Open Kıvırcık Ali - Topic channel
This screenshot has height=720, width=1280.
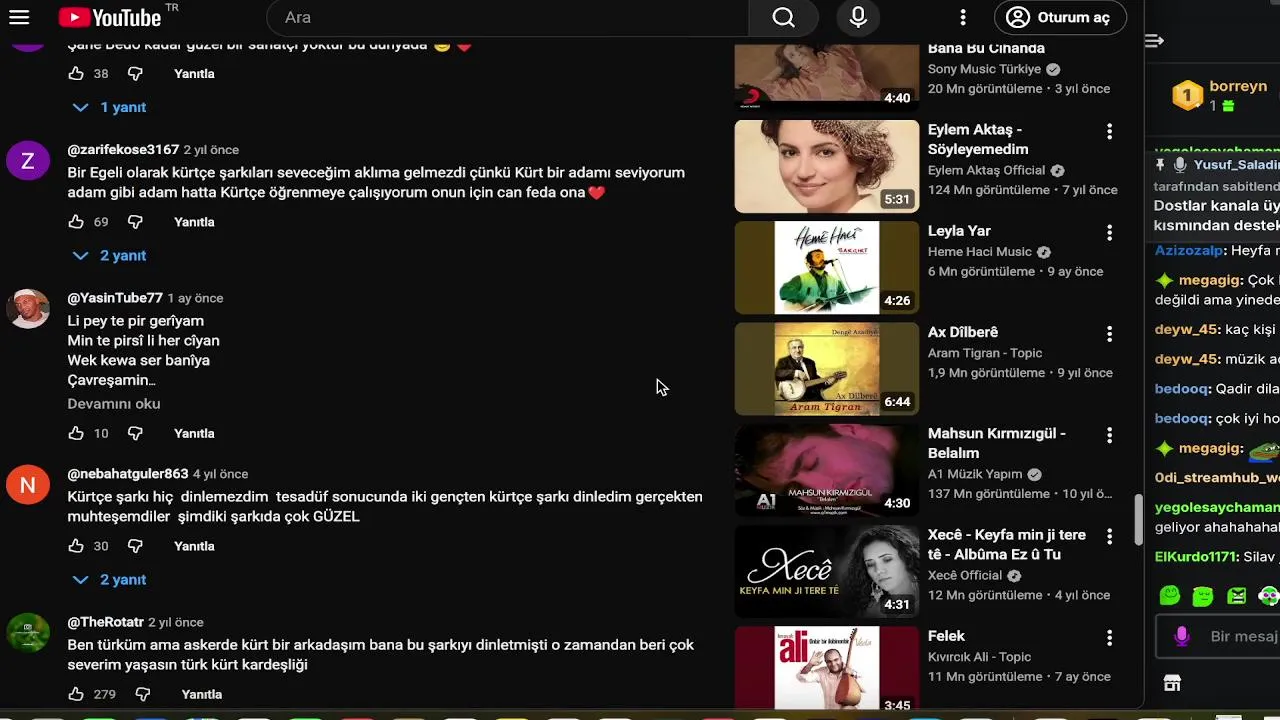pyautogui.click(x=979, y=657)
